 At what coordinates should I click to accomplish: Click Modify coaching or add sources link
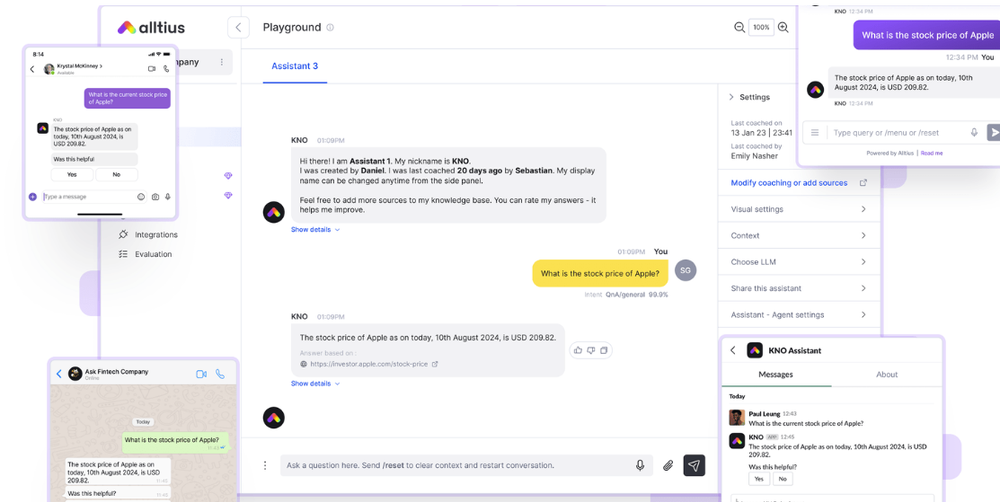[789, 183]
